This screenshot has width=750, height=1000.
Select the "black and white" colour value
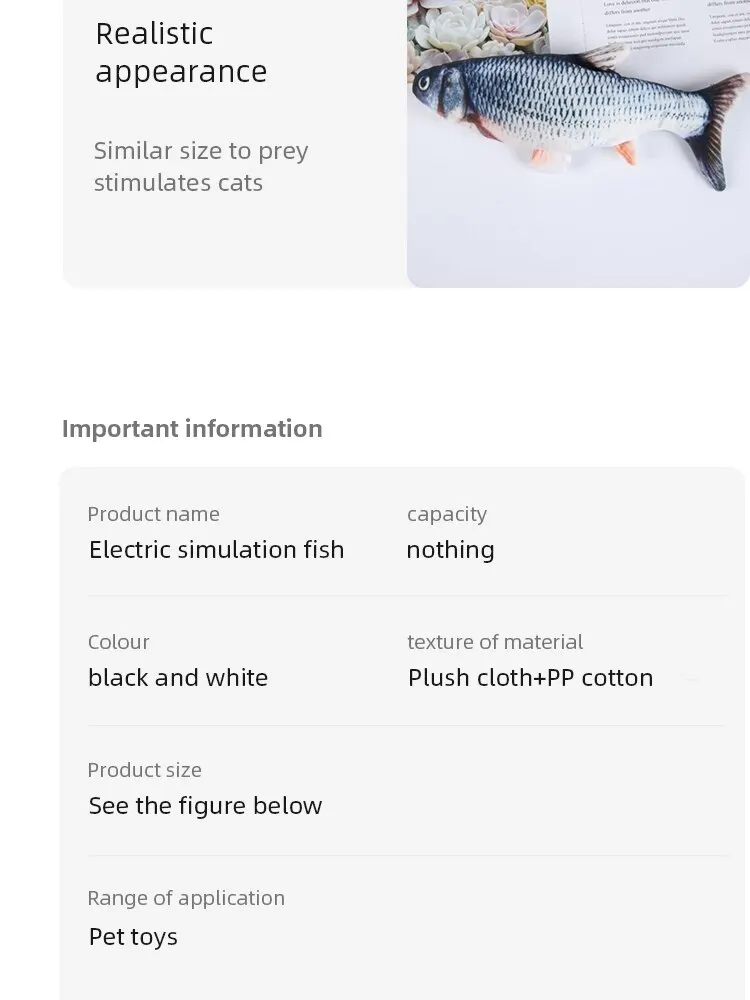pyautogui.click(x=178, y=678)
